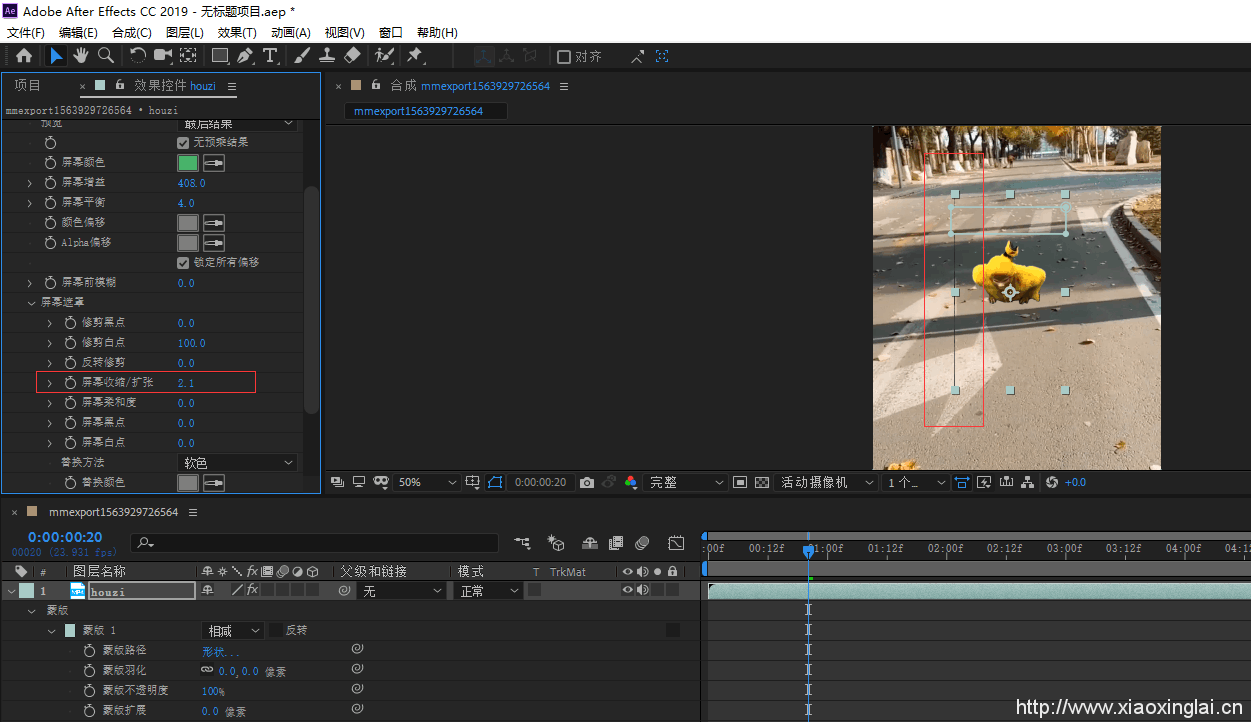
Task: Select the Unified Camera tool
Action: 163,56
